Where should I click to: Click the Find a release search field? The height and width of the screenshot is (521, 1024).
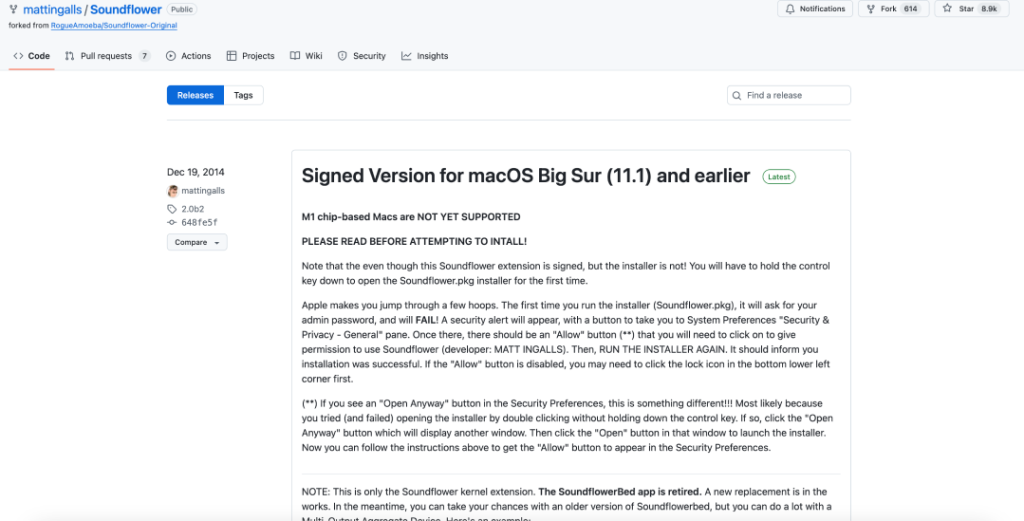(x=795, y=95)
